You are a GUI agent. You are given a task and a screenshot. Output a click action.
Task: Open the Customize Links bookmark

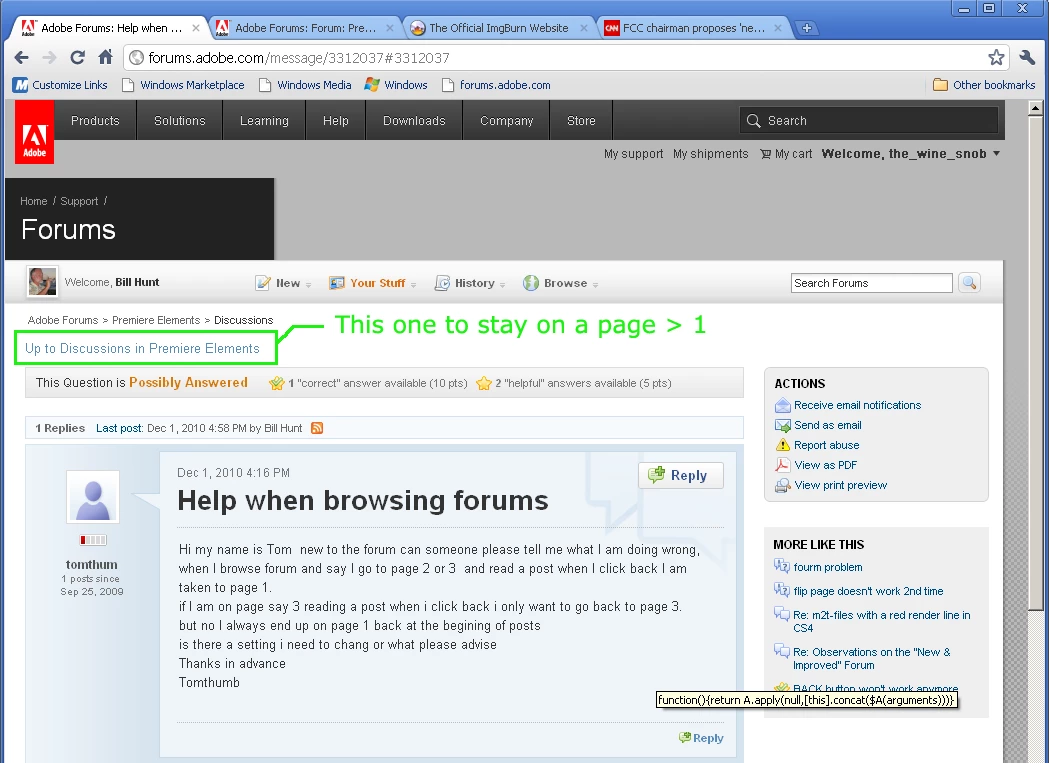click(60, 85)
